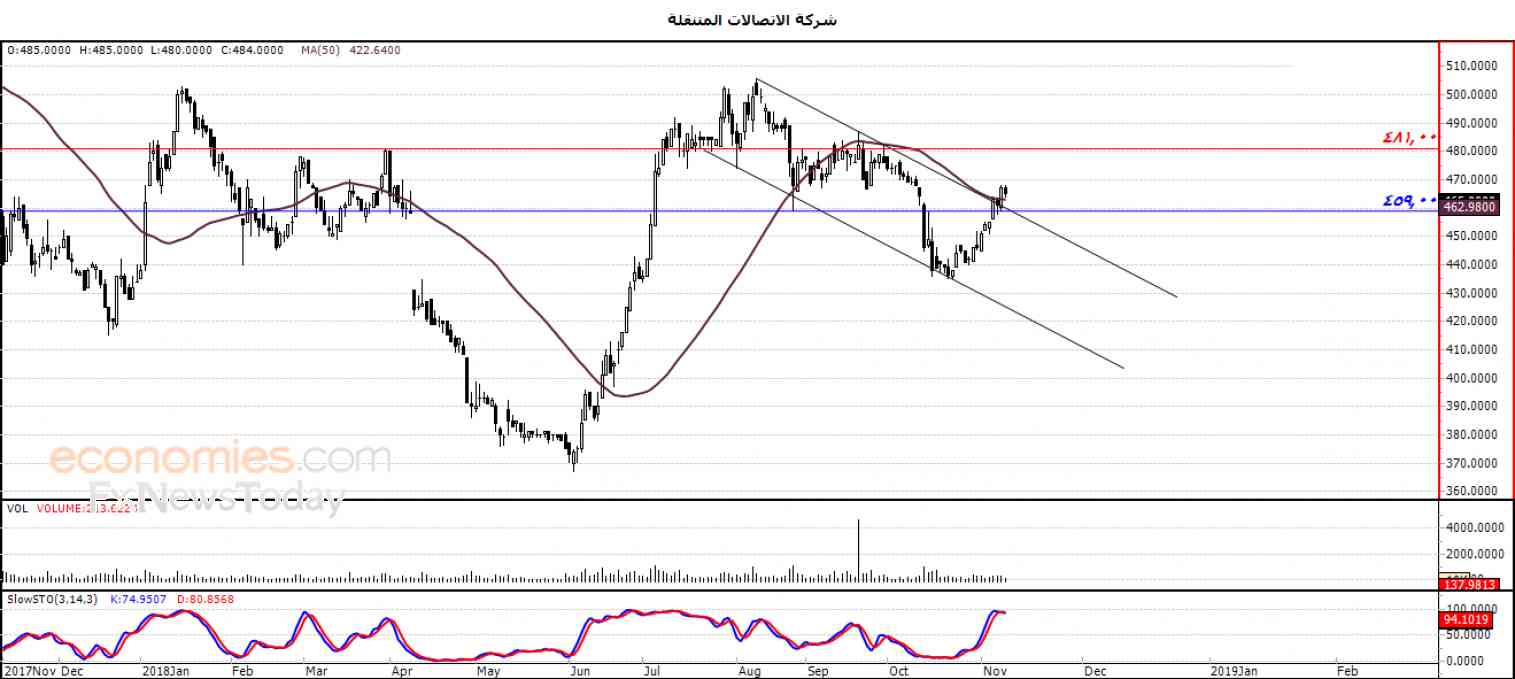
Task: Select the low price value L:480.0000
Action: click(183, 49)
